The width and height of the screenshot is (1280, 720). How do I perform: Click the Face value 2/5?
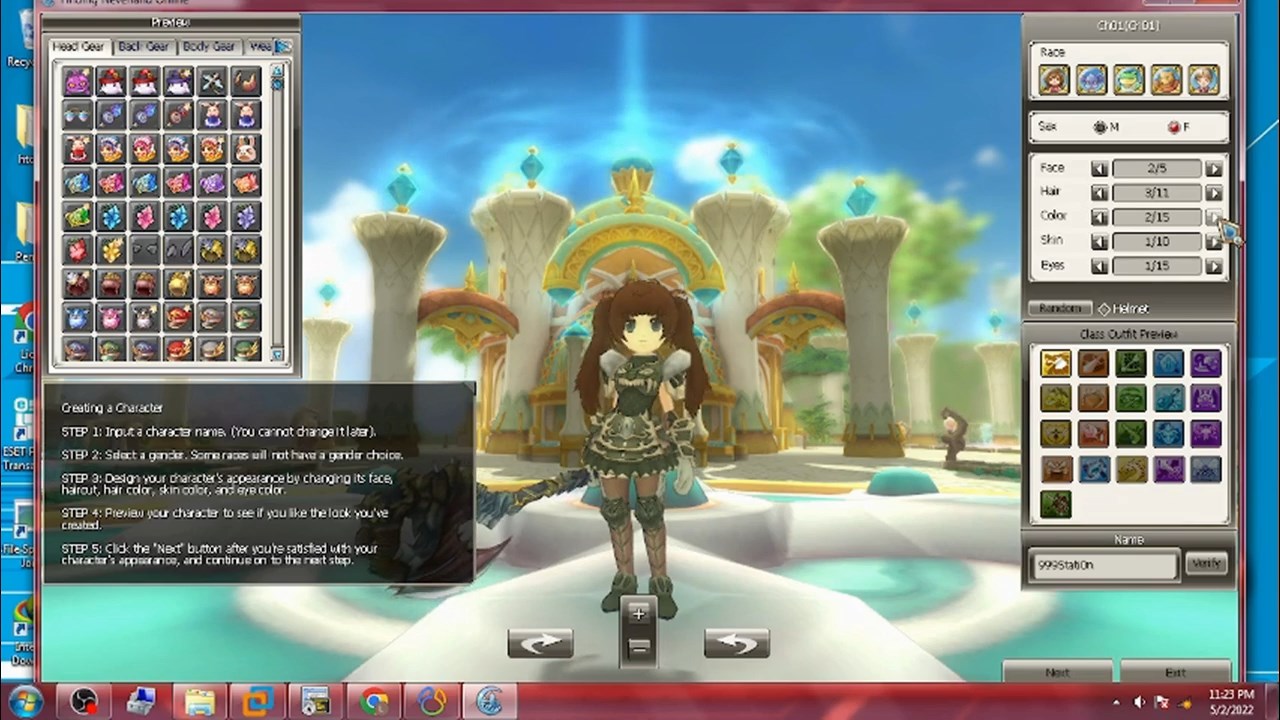[x=1157, y=169]
